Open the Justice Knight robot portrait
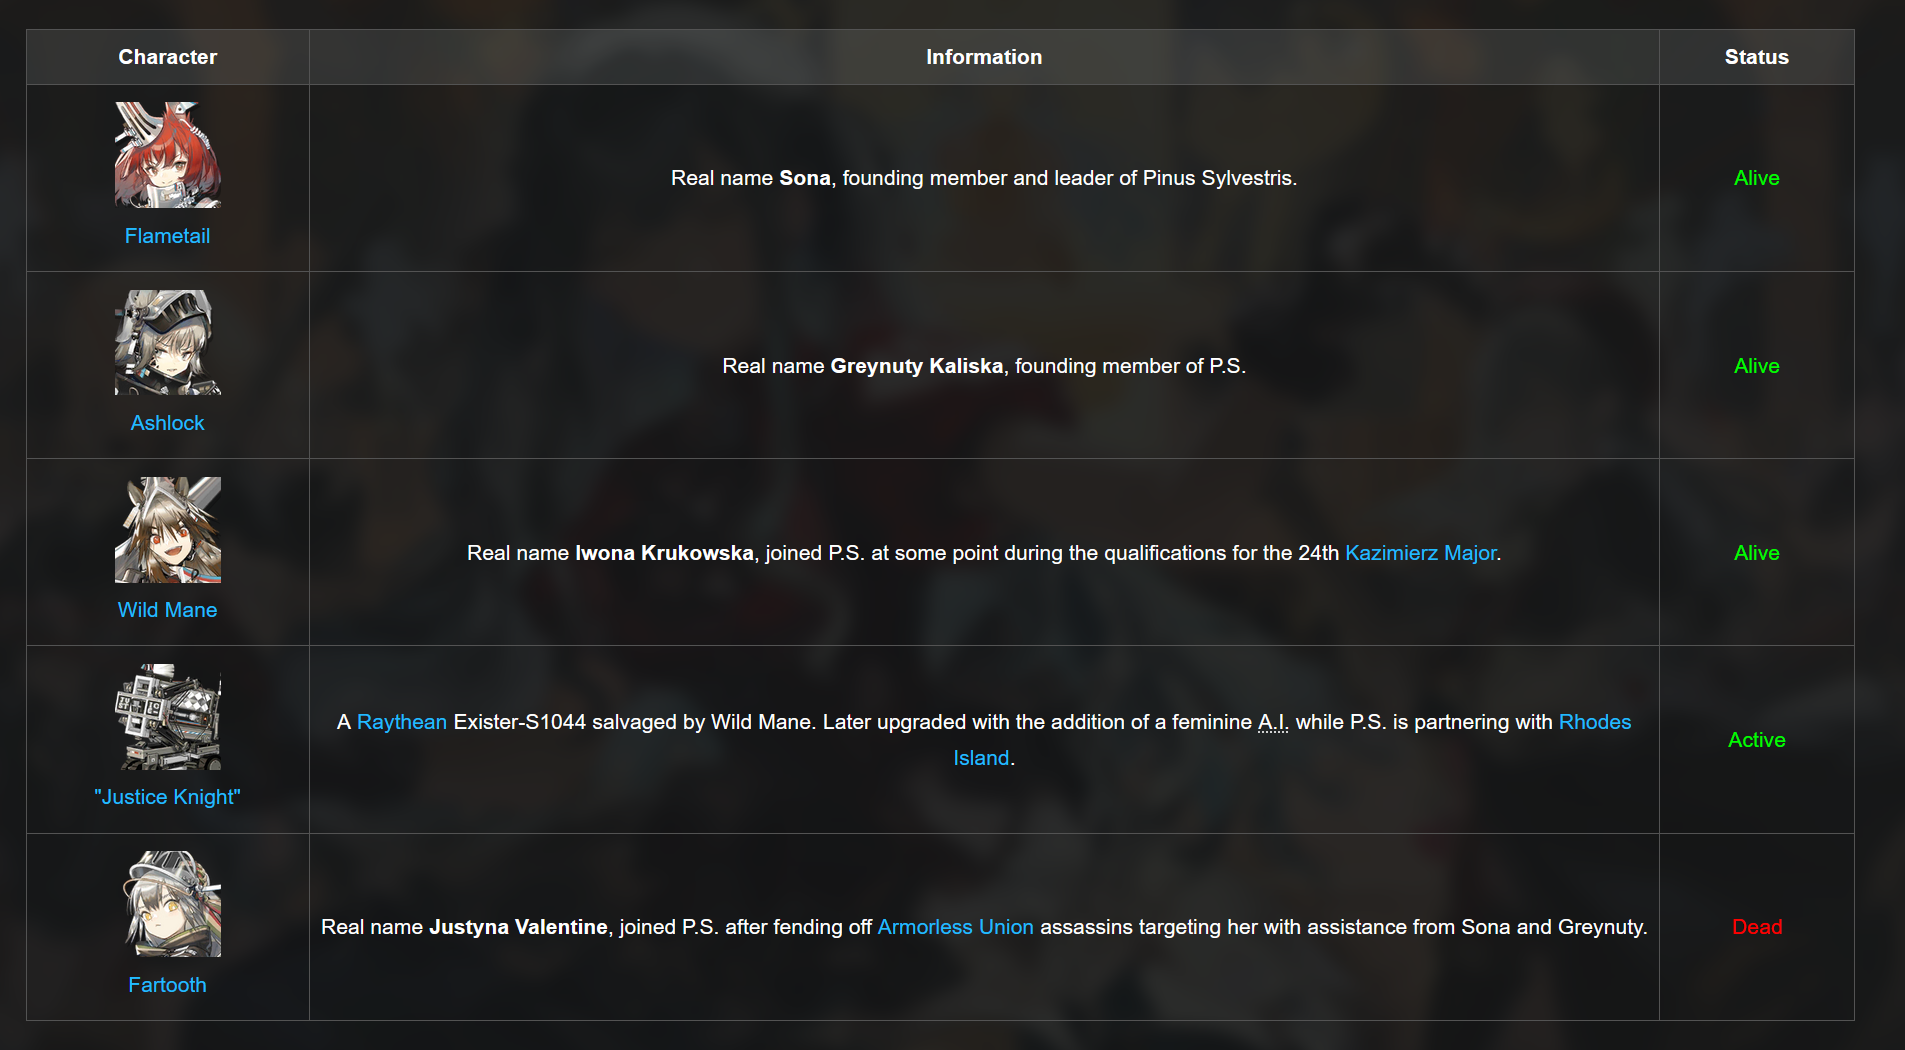The height and width of the screenshot is (1050, 1905). tap(168, 717)
